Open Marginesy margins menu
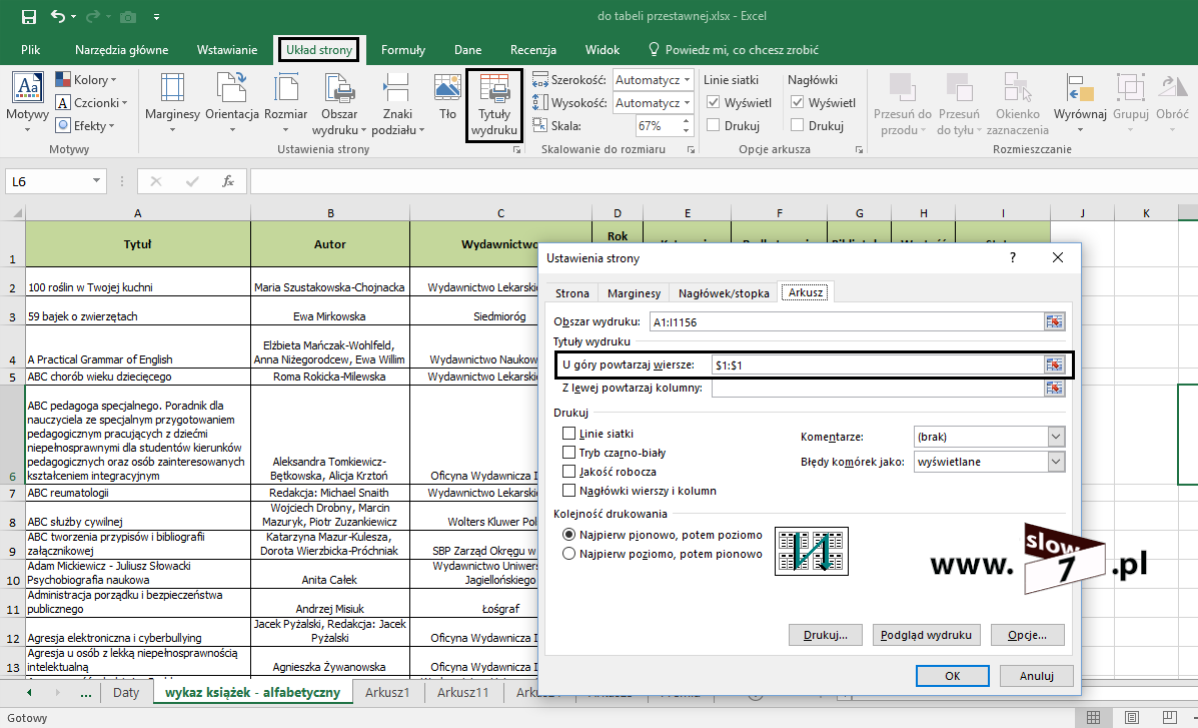The width and height of the screenshot is (1198, 728). pyautogui.click(x=172, y=103)
